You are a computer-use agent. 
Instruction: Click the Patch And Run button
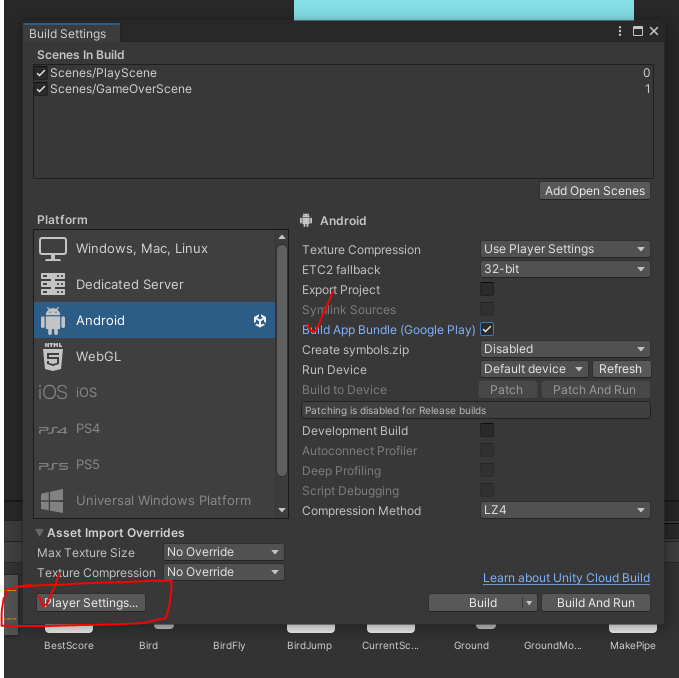point(594,390)
